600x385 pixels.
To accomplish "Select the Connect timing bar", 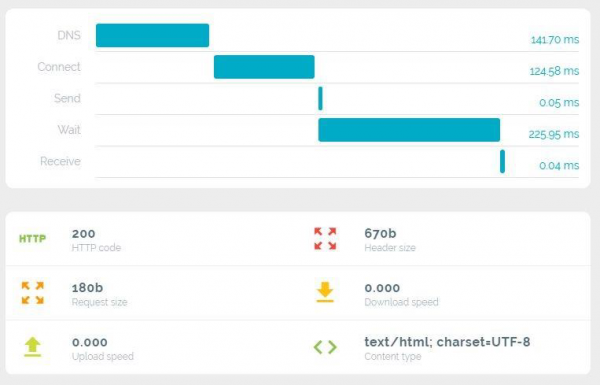I will pyautogui.click(x=264, y=67).
